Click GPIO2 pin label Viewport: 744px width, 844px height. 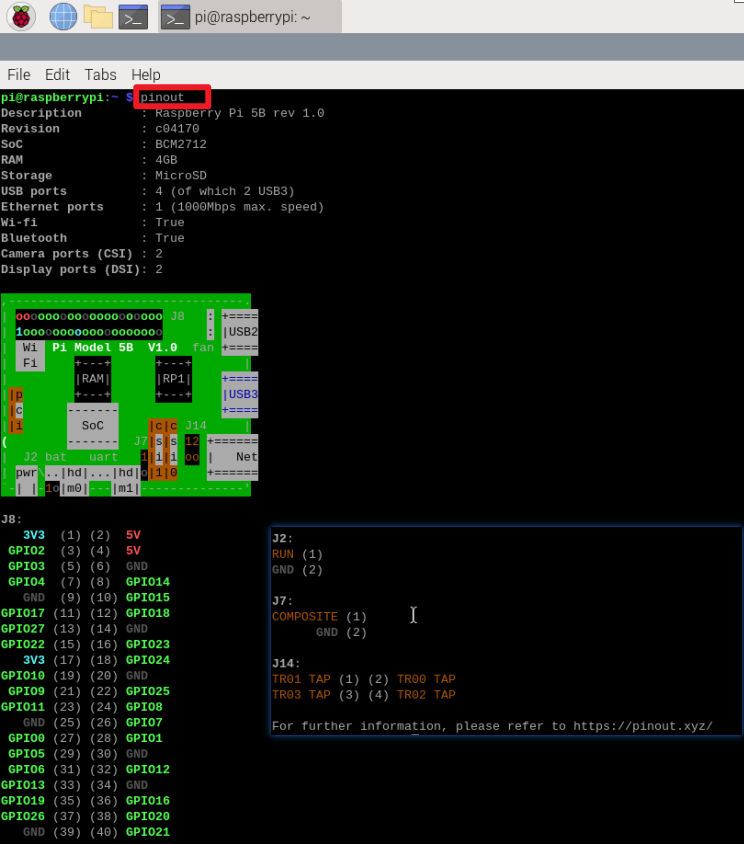click(26, 551)
